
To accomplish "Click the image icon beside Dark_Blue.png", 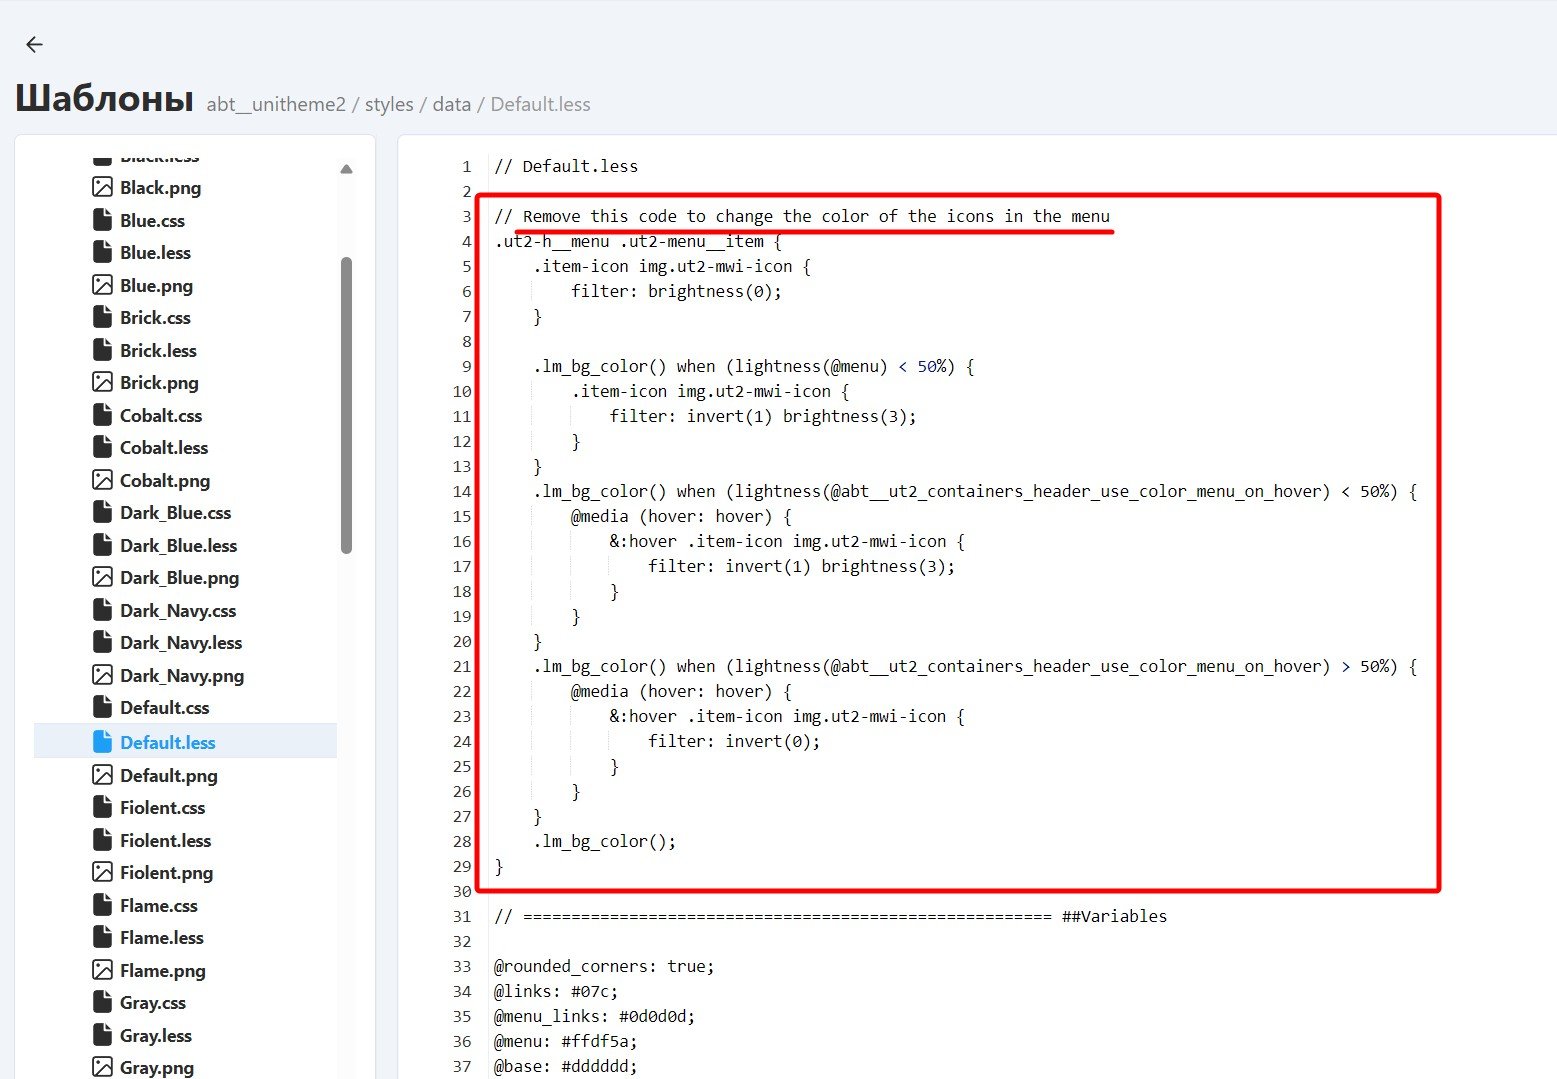I will click(102, 577).
